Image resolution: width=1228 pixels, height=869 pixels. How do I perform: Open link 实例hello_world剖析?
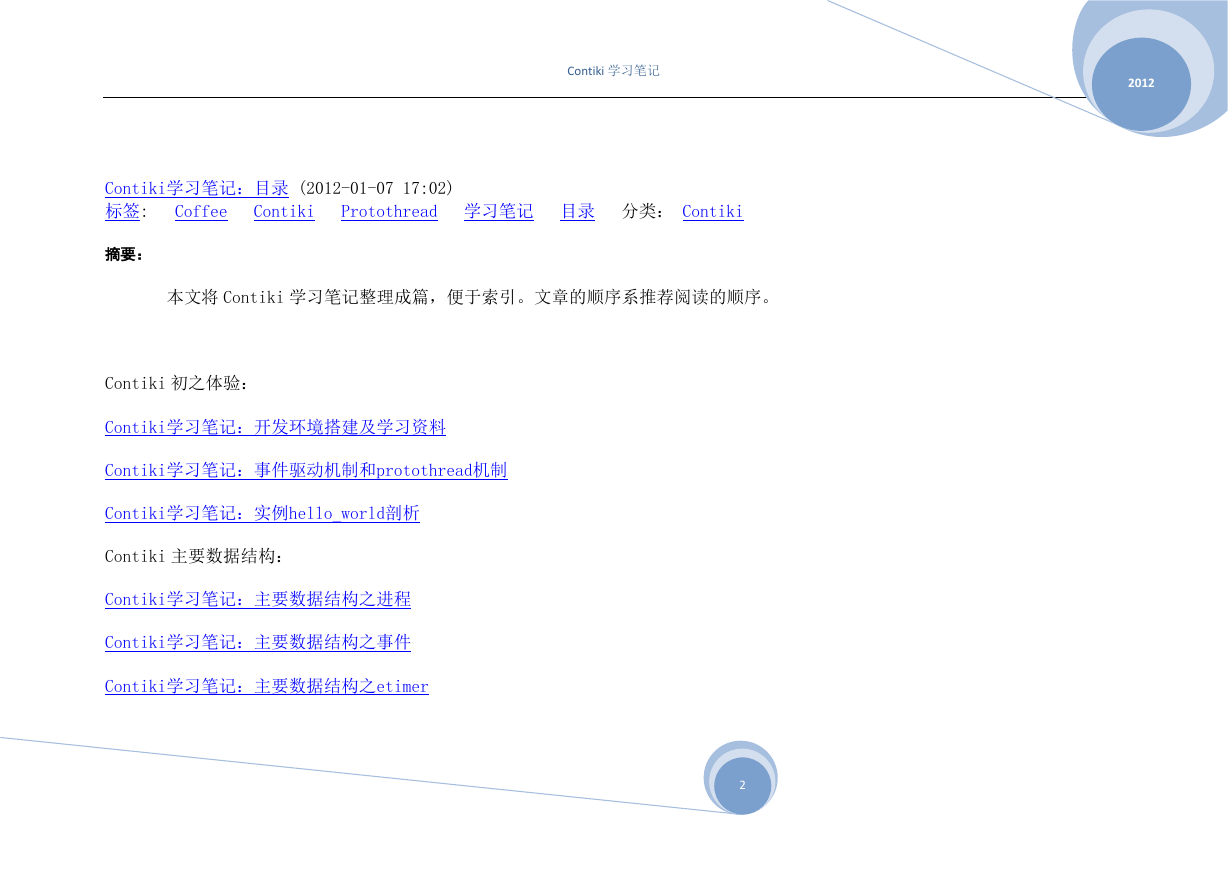262,513
